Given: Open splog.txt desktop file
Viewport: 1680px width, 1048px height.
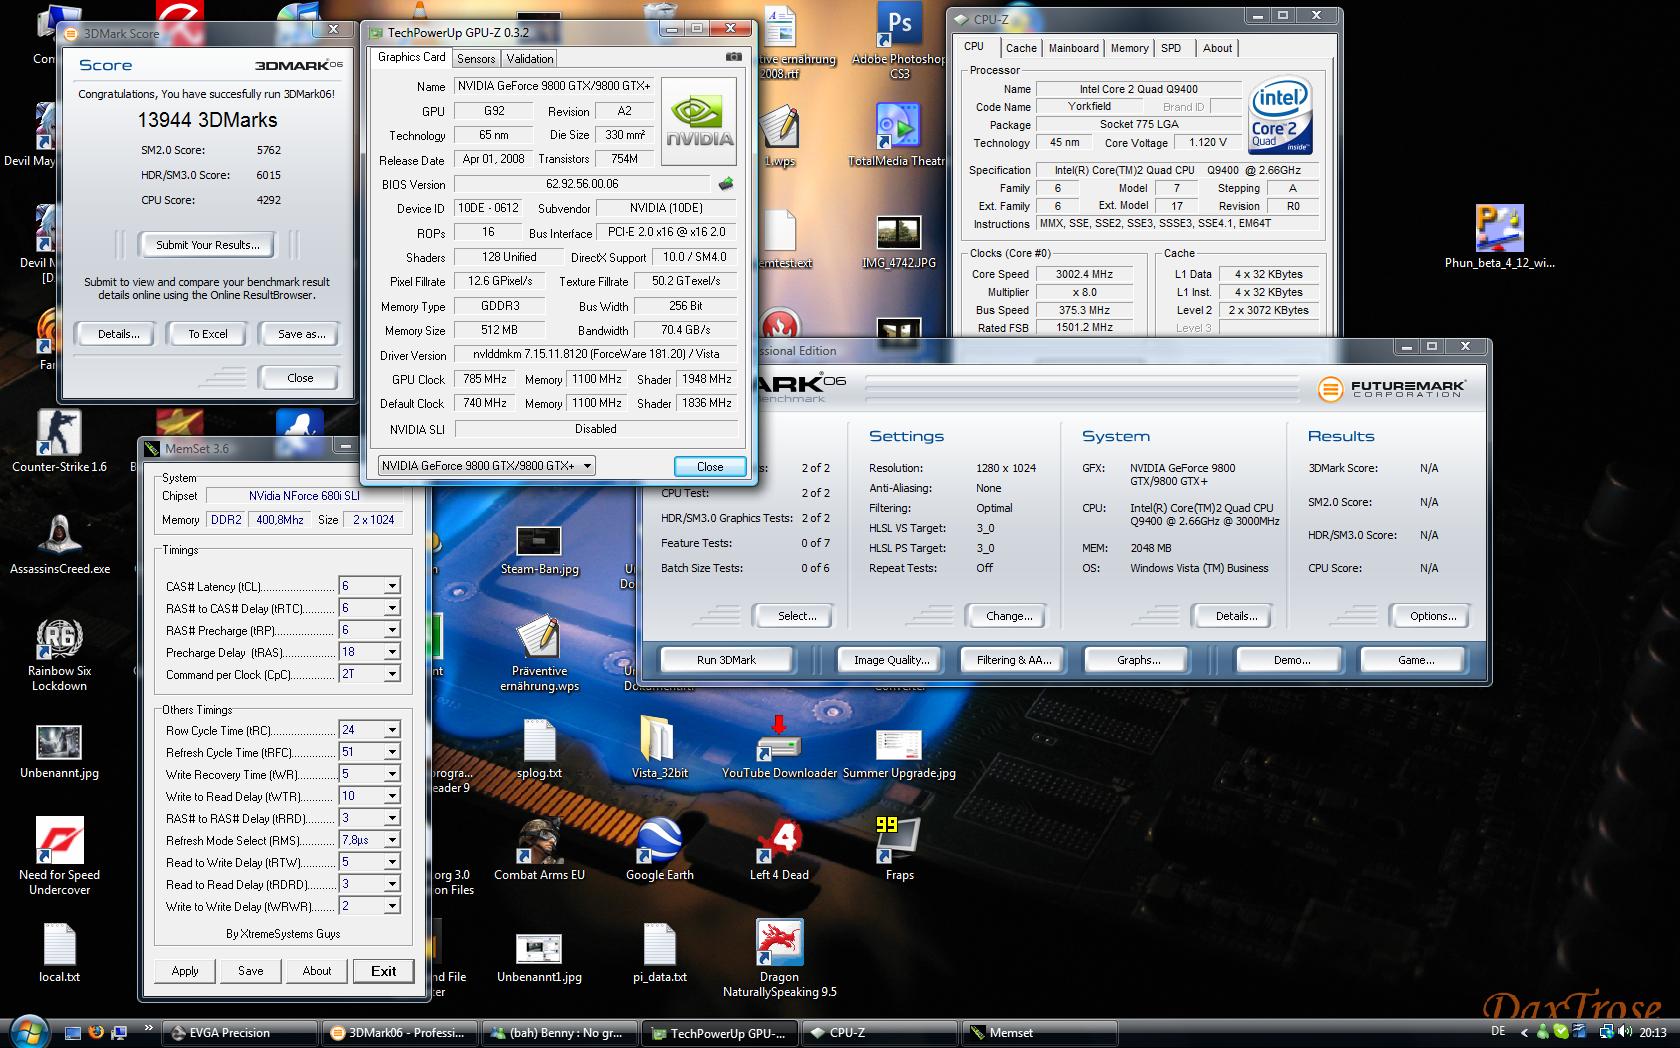Looking at the screenshot, I should coord(539,750).
